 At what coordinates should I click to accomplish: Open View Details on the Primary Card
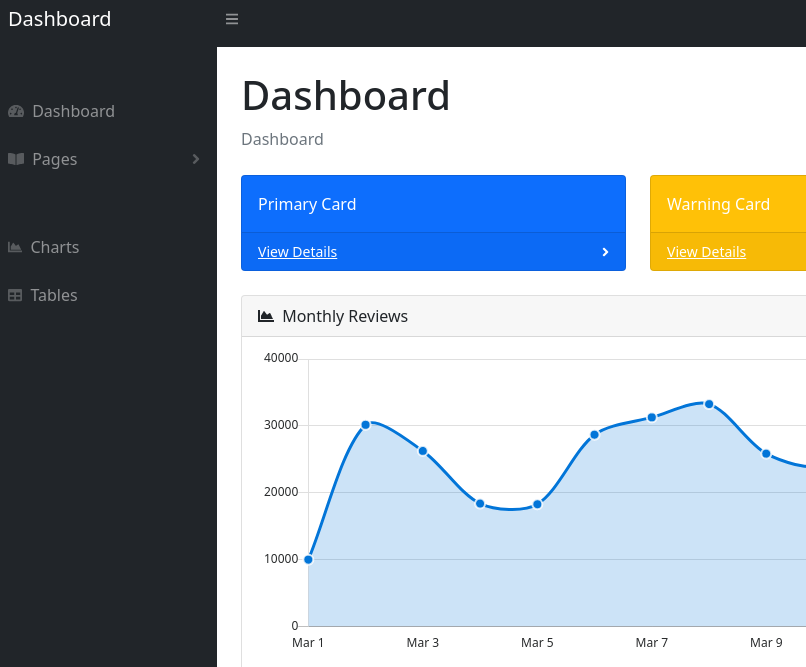297,252
